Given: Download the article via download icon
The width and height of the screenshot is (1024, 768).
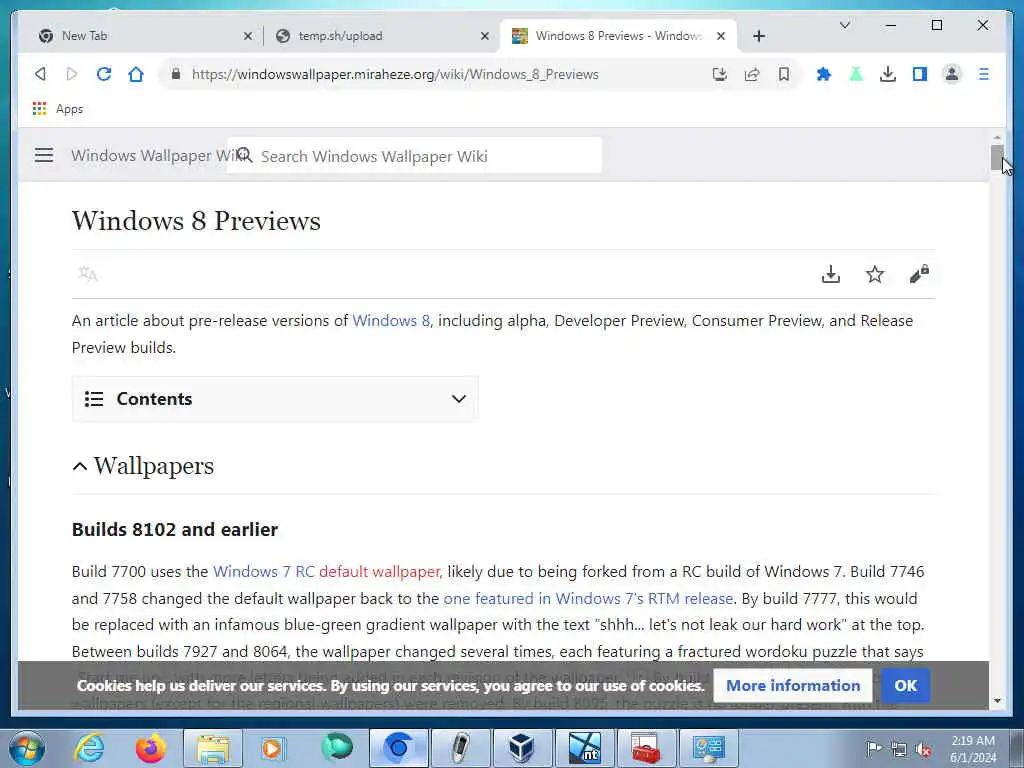Looking at the screenshot, I should tap(831, 274).
